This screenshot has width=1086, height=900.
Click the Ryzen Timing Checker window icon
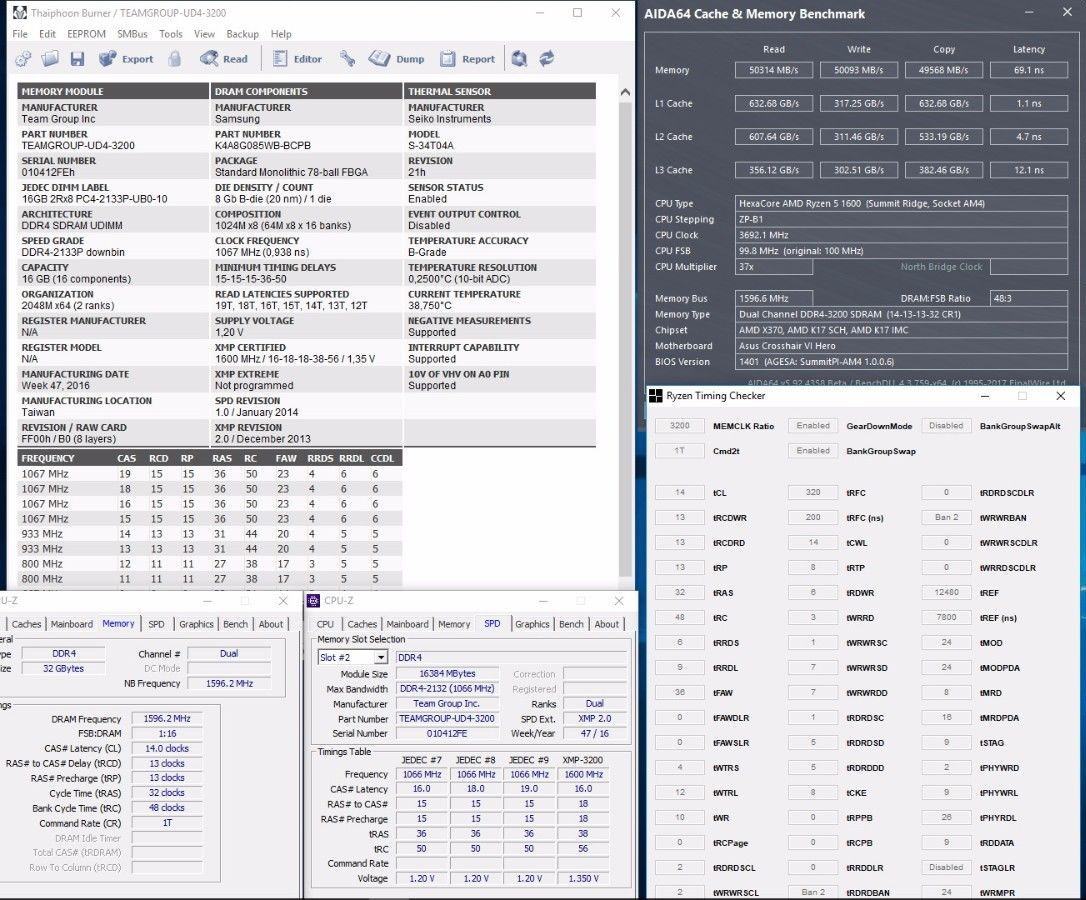pyautogui.click(x=656, y=396)
